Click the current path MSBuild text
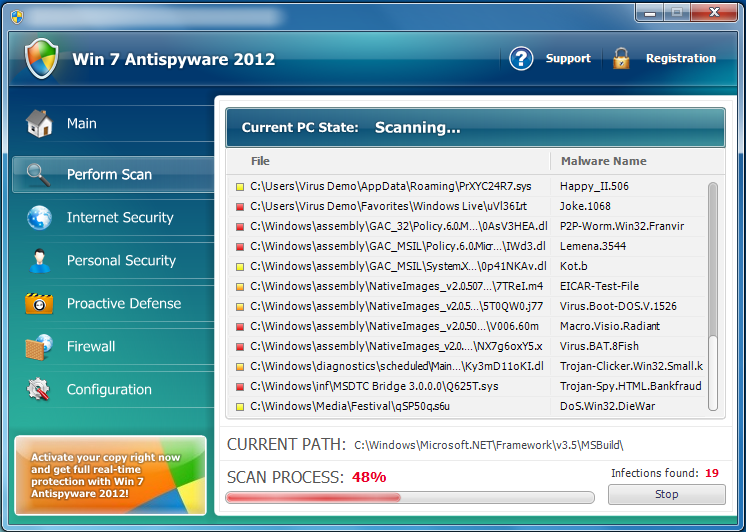Image resolution: width=746 pixels, height=532 pixels. pyautogui.click(x=489, y=445)
